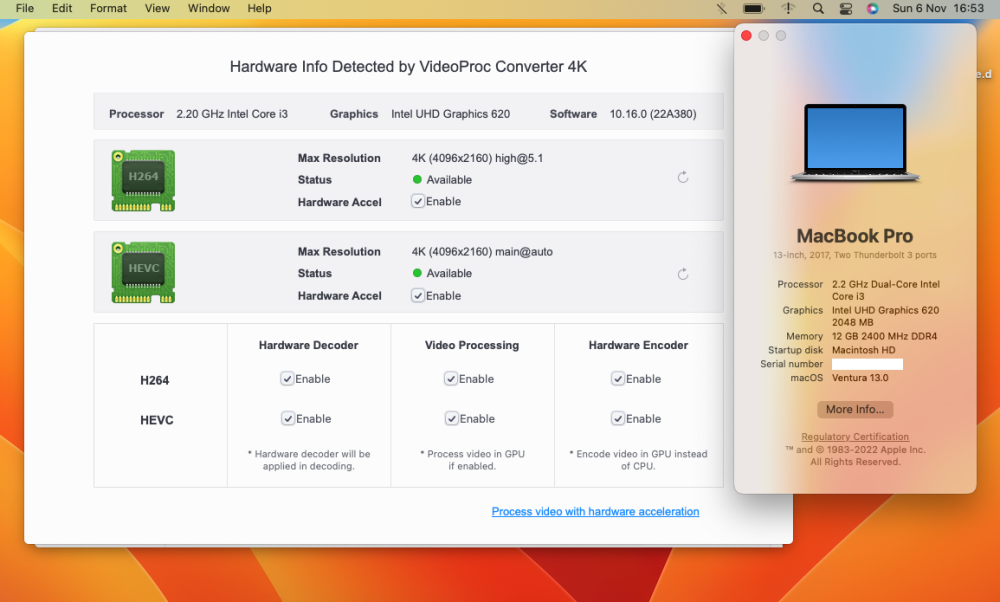Open Spotlight search in menu bar
This screenshot has height=602, width=1000.
tap(818, 8)
